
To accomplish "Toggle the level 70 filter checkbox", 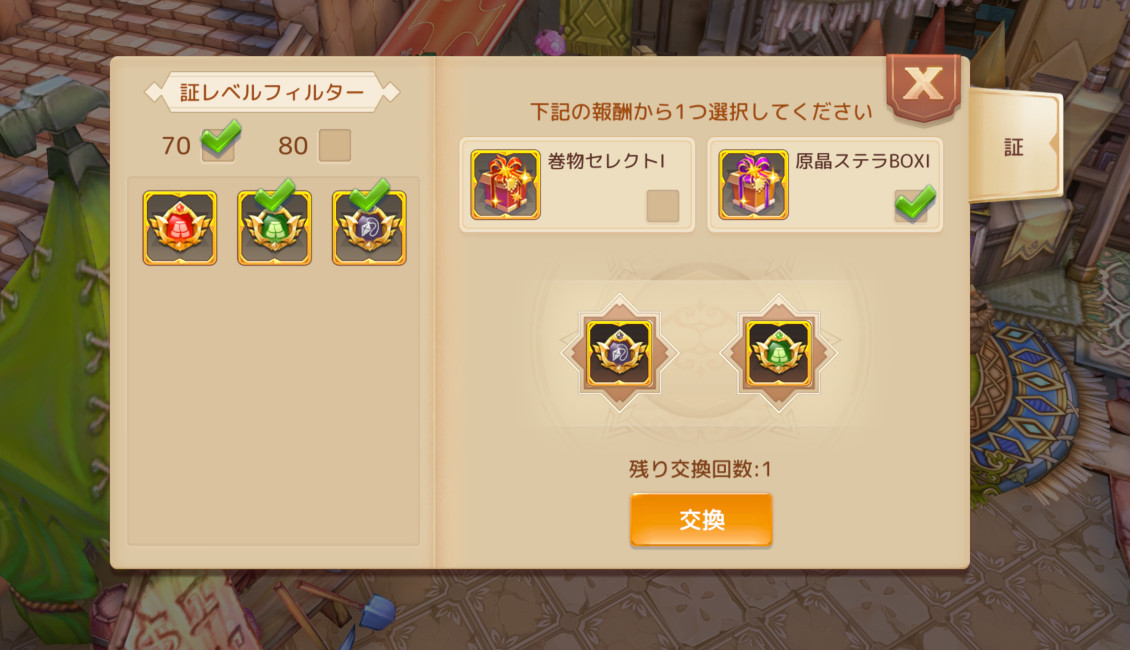I will point(218,144).
